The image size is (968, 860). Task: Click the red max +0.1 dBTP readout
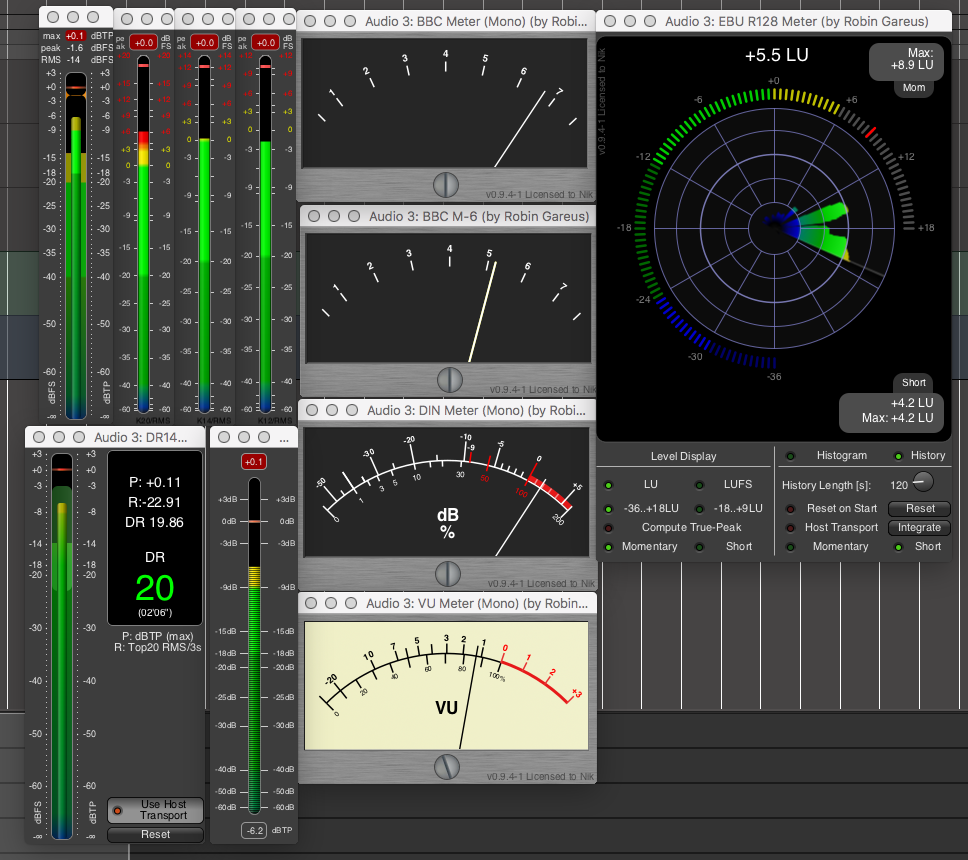tap(75, 37)
